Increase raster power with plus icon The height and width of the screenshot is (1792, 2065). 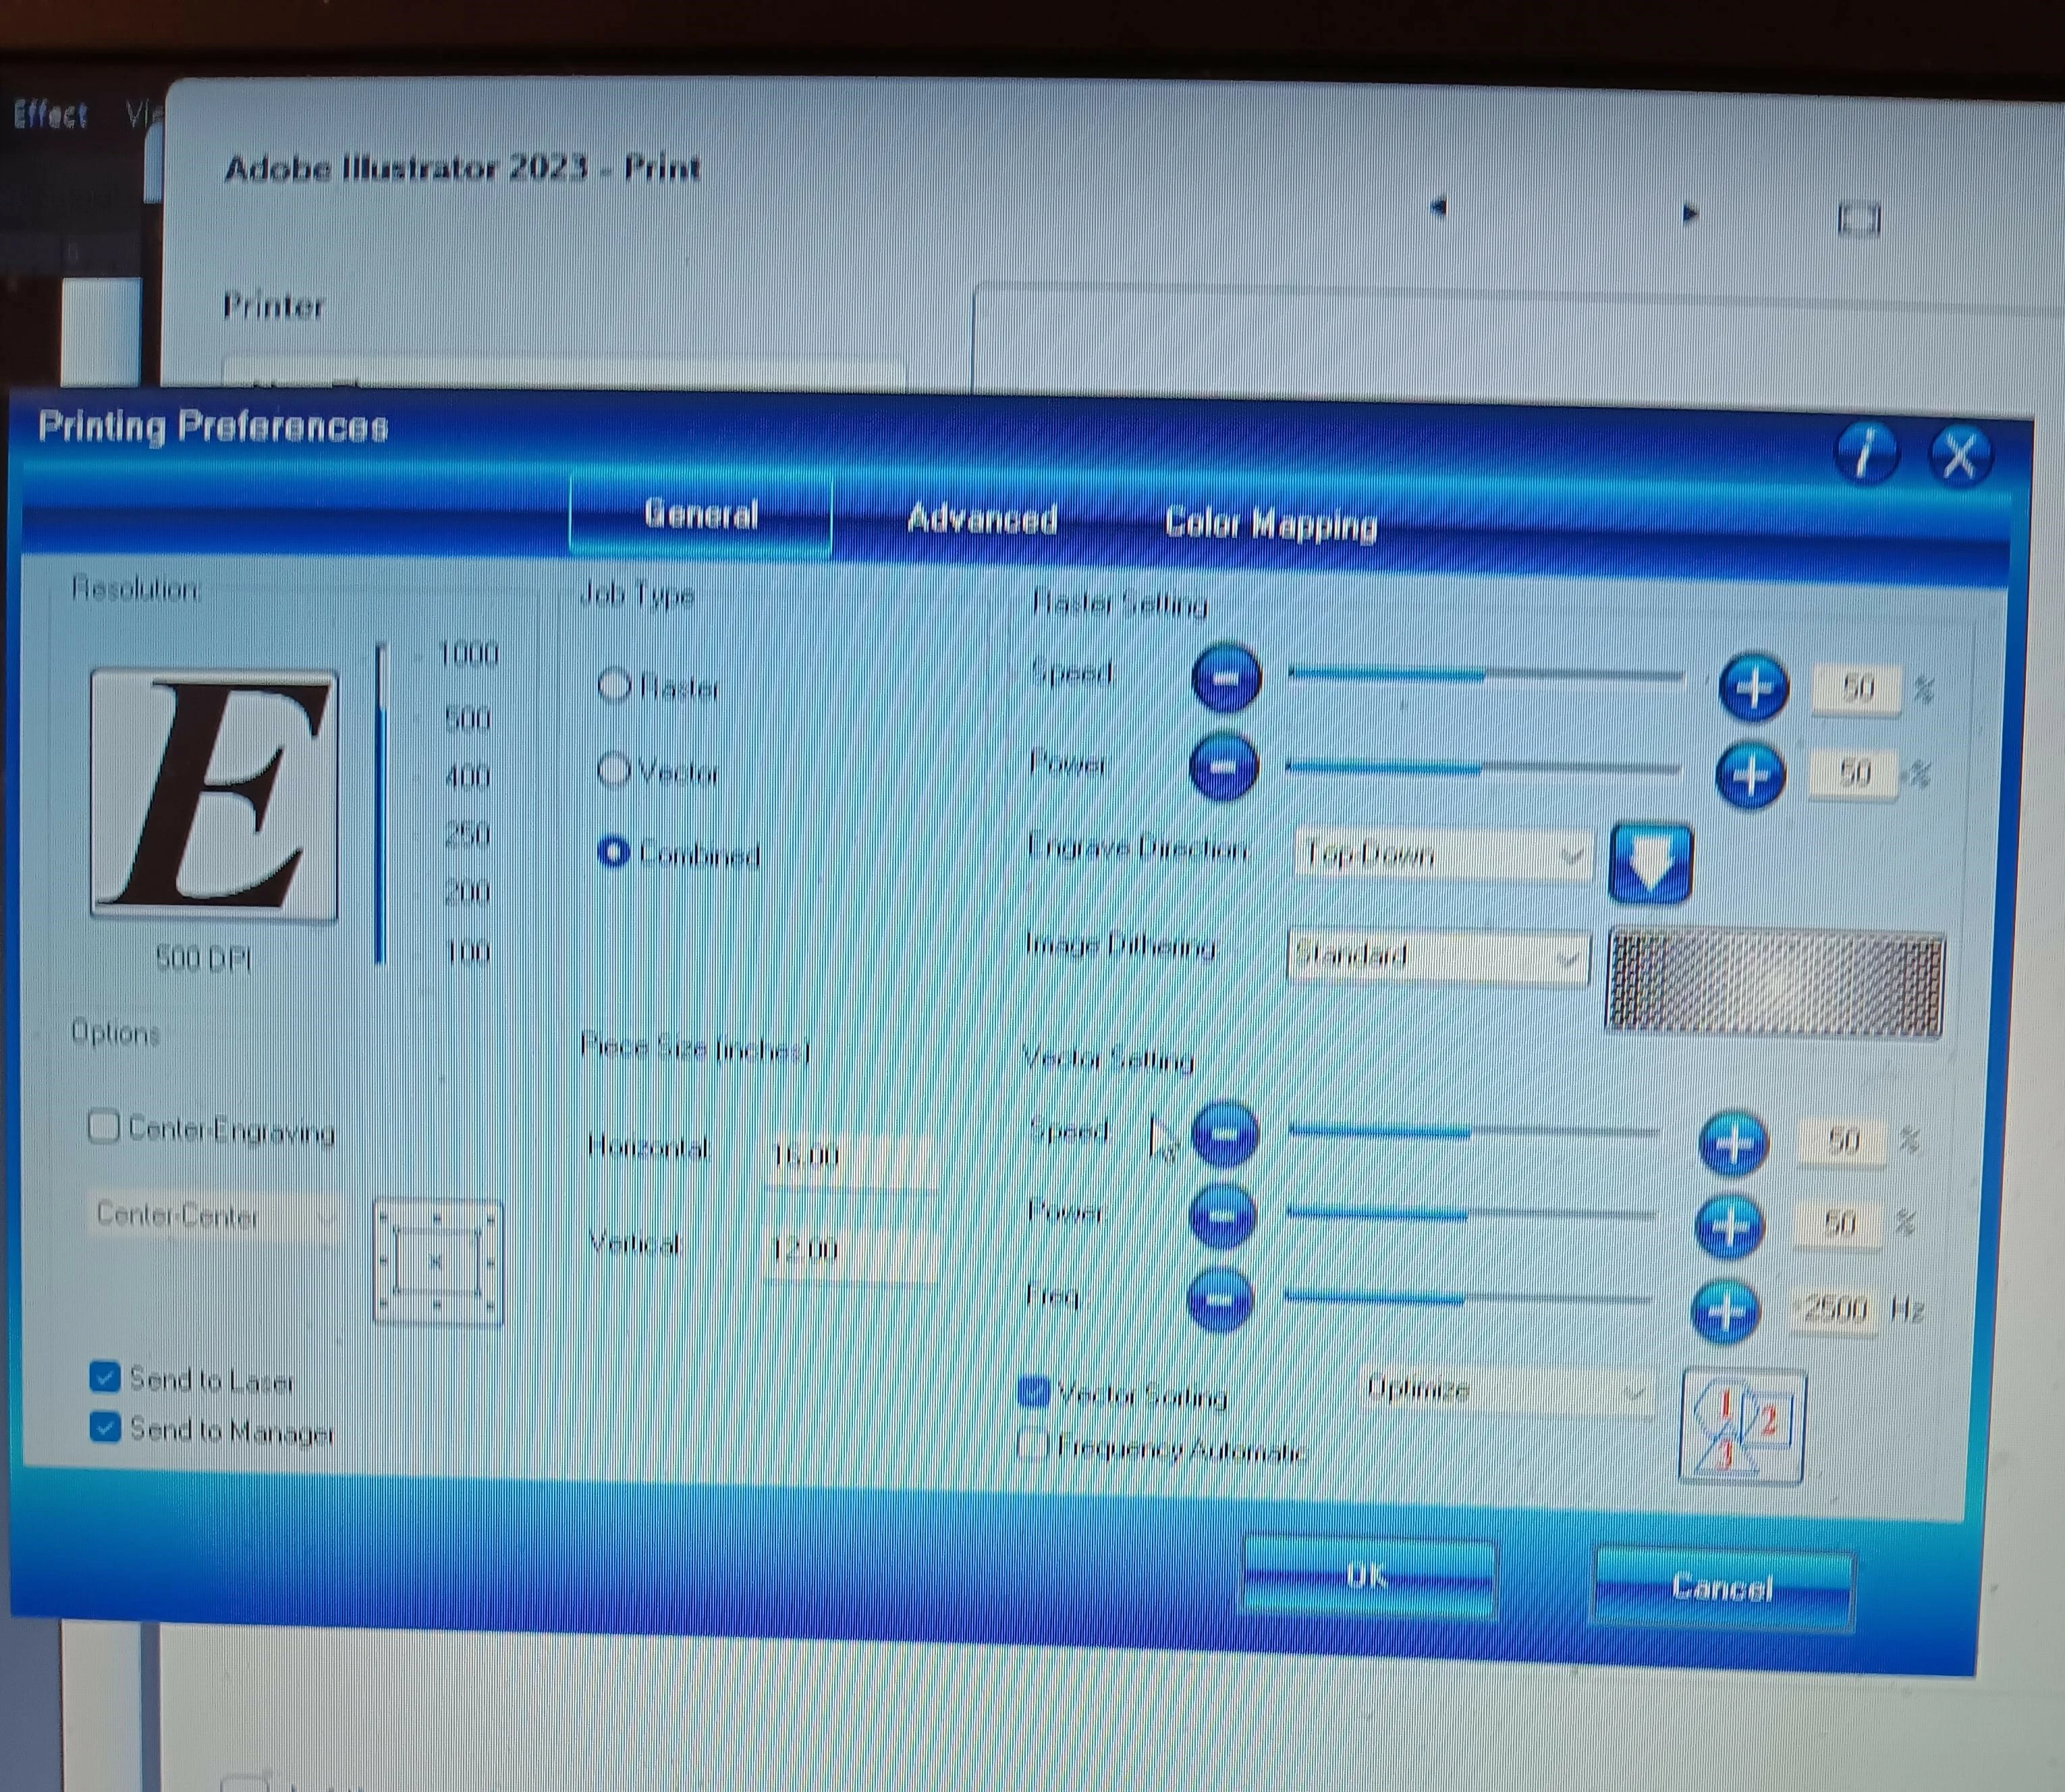pyautogui.click(x=1750, y=775)
